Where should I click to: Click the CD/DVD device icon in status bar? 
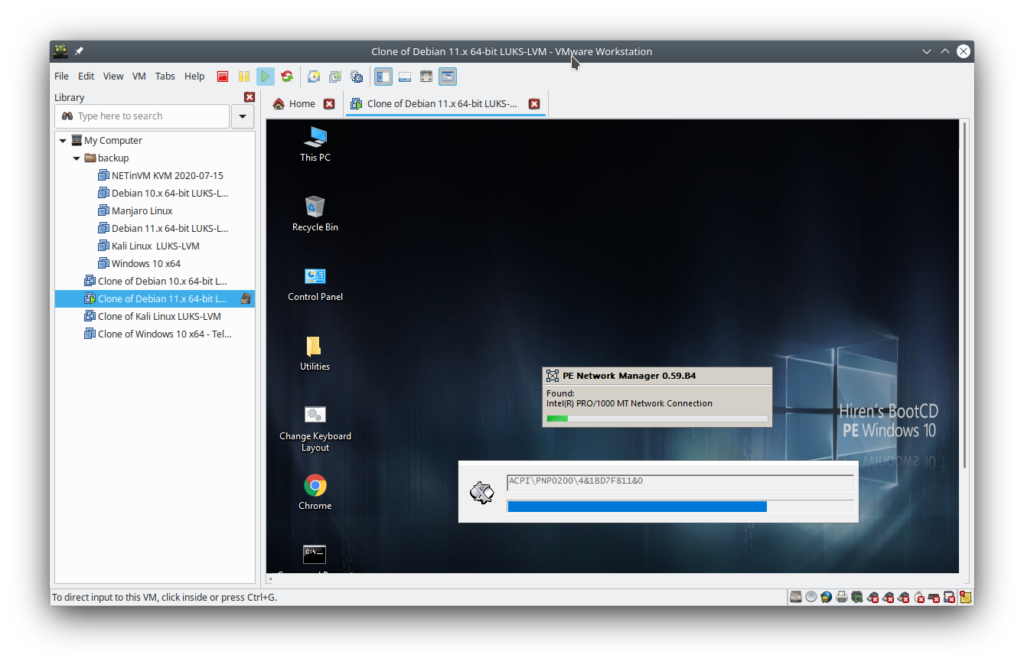pos(811,596)
